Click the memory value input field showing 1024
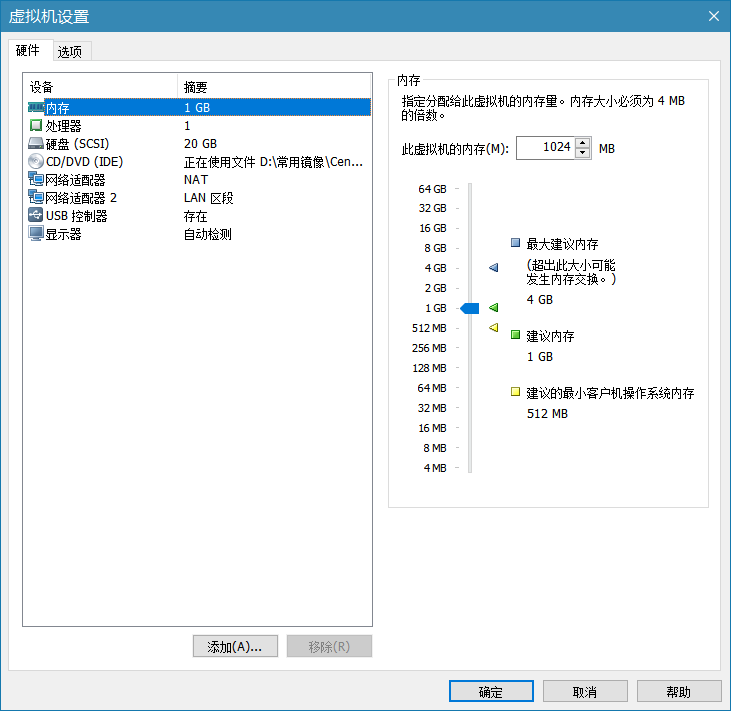Image resolution: width=731 pixels, height=711 pixels. 545,148
